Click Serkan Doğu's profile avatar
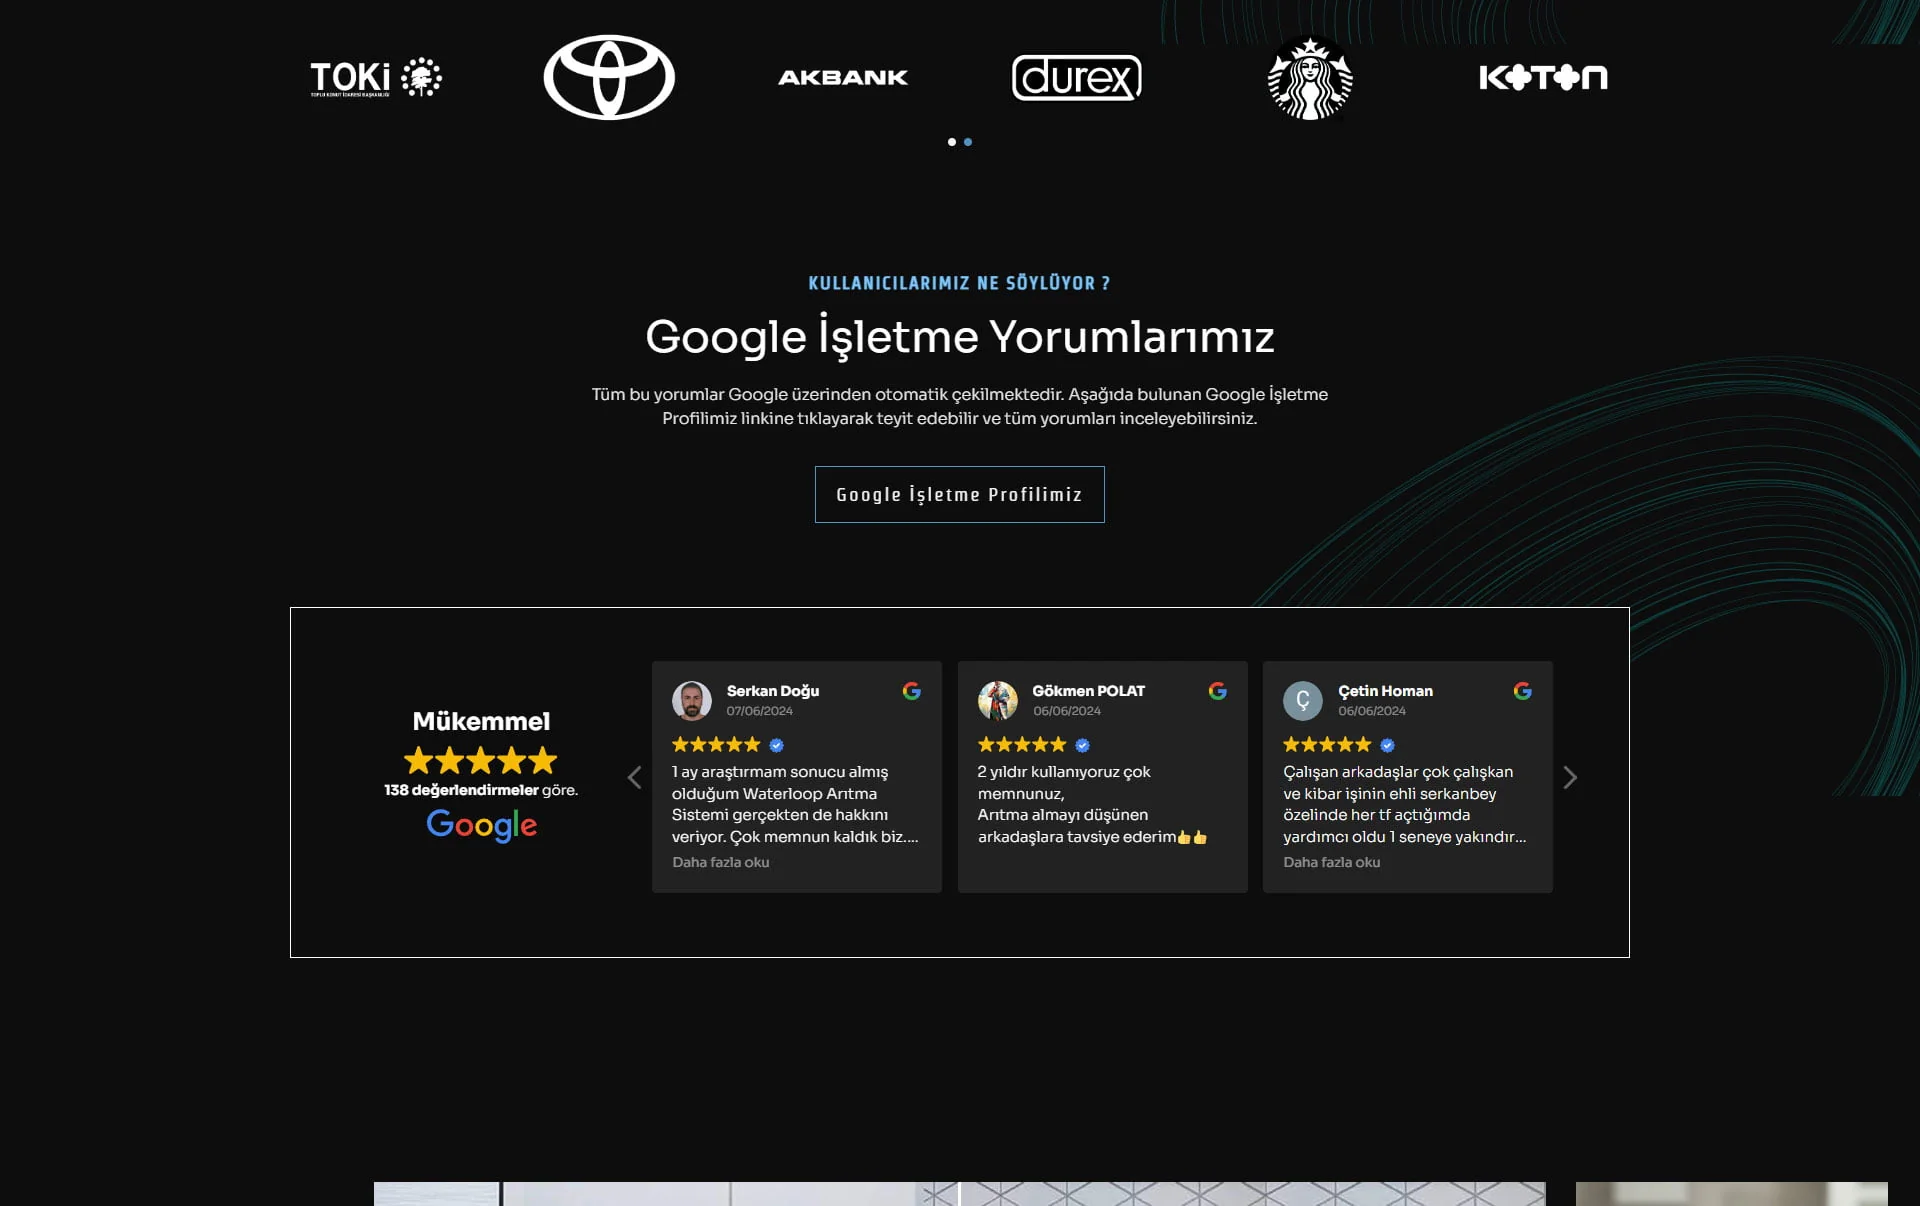Image resolution: width=1920 pixels, height=1206 pixels. [692, 700]
